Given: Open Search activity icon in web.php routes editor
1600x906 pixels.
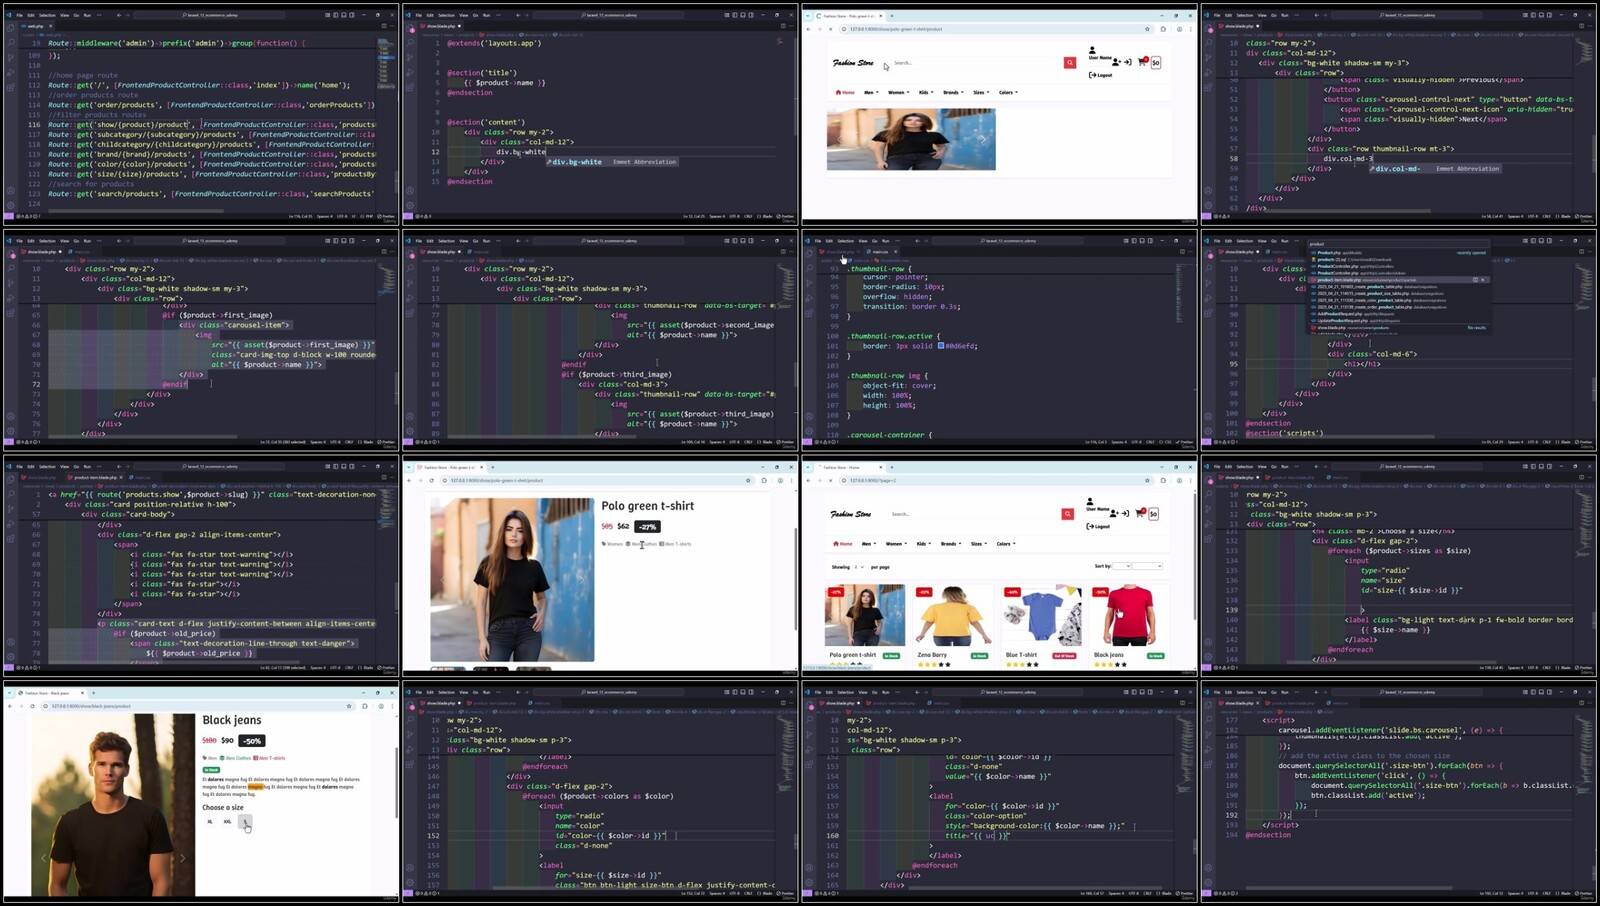Looking at the screenshot, I should click(x=11, y=42).
